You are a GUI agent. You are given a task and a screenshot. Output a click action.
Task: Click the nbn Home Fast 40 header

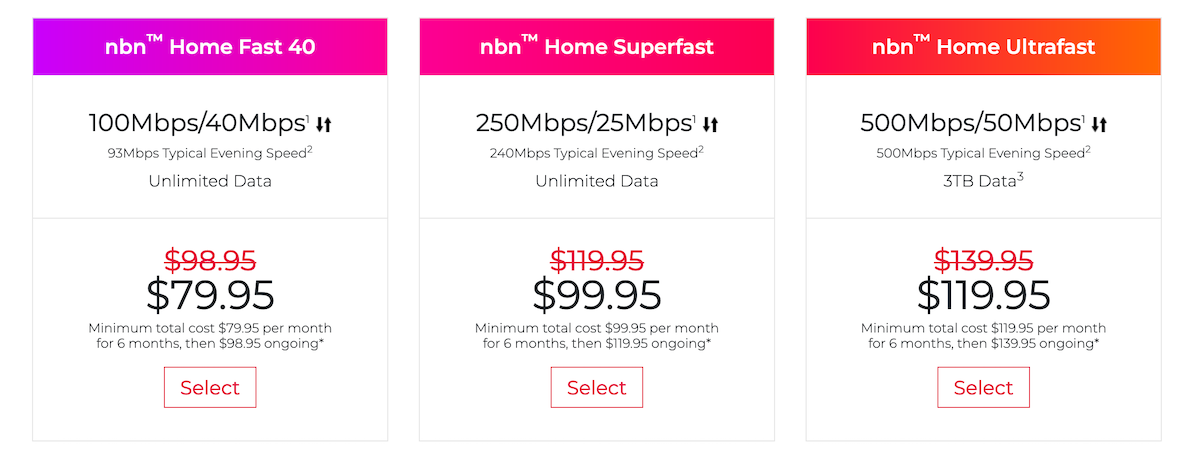click(x=210, y=47)
